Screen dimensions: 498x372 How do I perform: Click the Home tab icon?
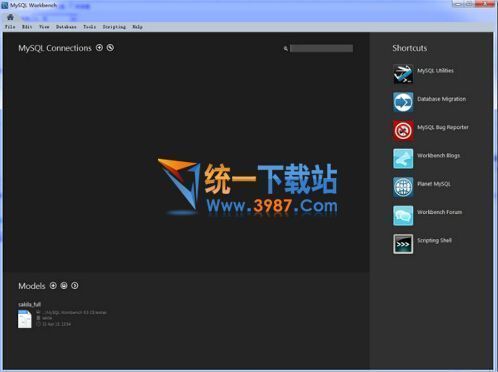click(10, 17)
